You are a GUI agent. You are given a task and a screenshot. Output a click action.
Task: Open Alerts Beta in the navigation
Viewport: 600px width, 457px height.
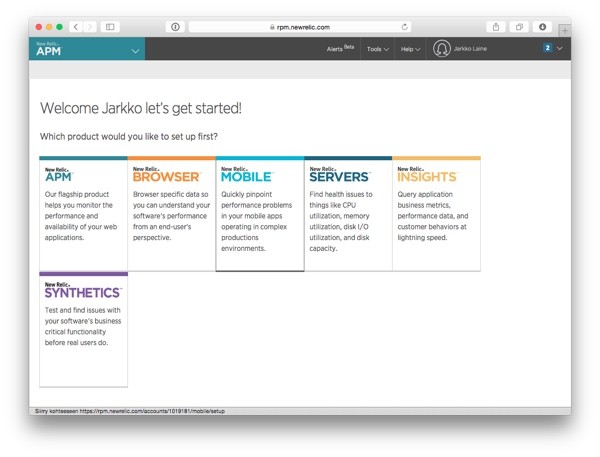(x=340, y=49)
